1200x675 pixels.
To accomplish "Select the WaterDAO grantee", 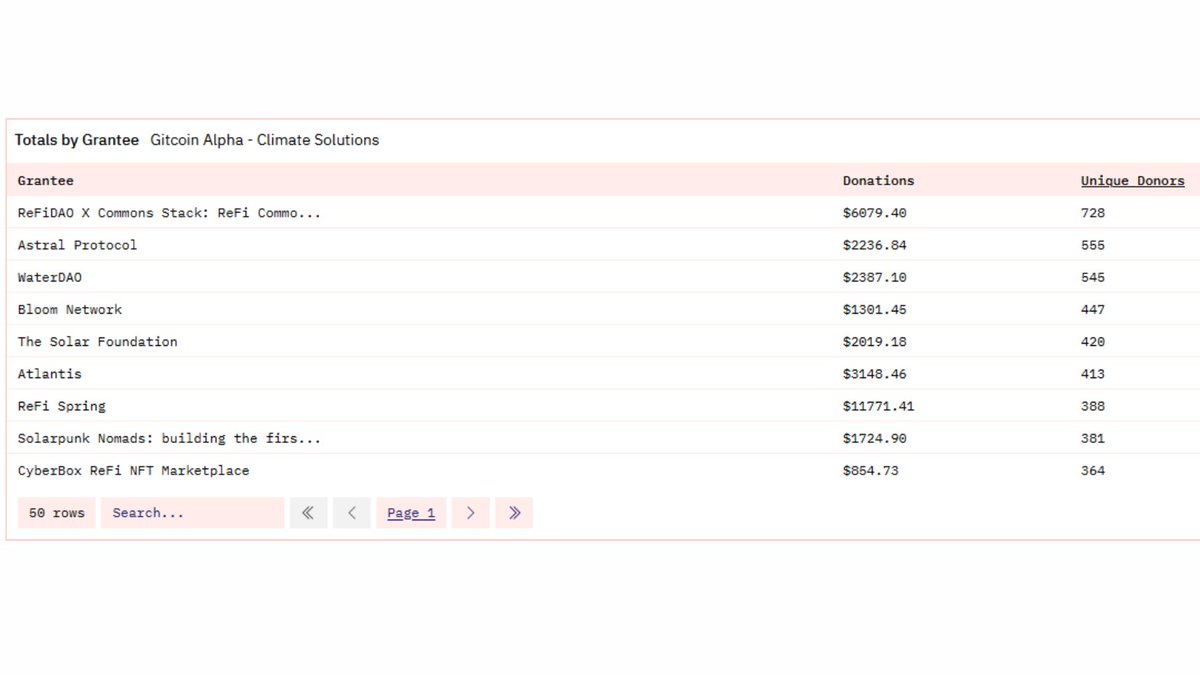I will tap(50, 277).
